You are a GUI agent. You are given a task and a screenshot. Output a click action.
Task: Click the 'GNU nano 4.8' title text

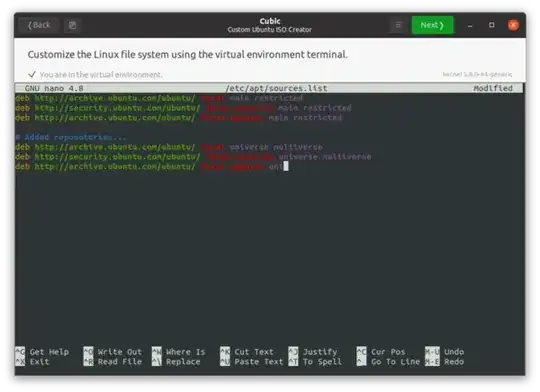[54, 89]
